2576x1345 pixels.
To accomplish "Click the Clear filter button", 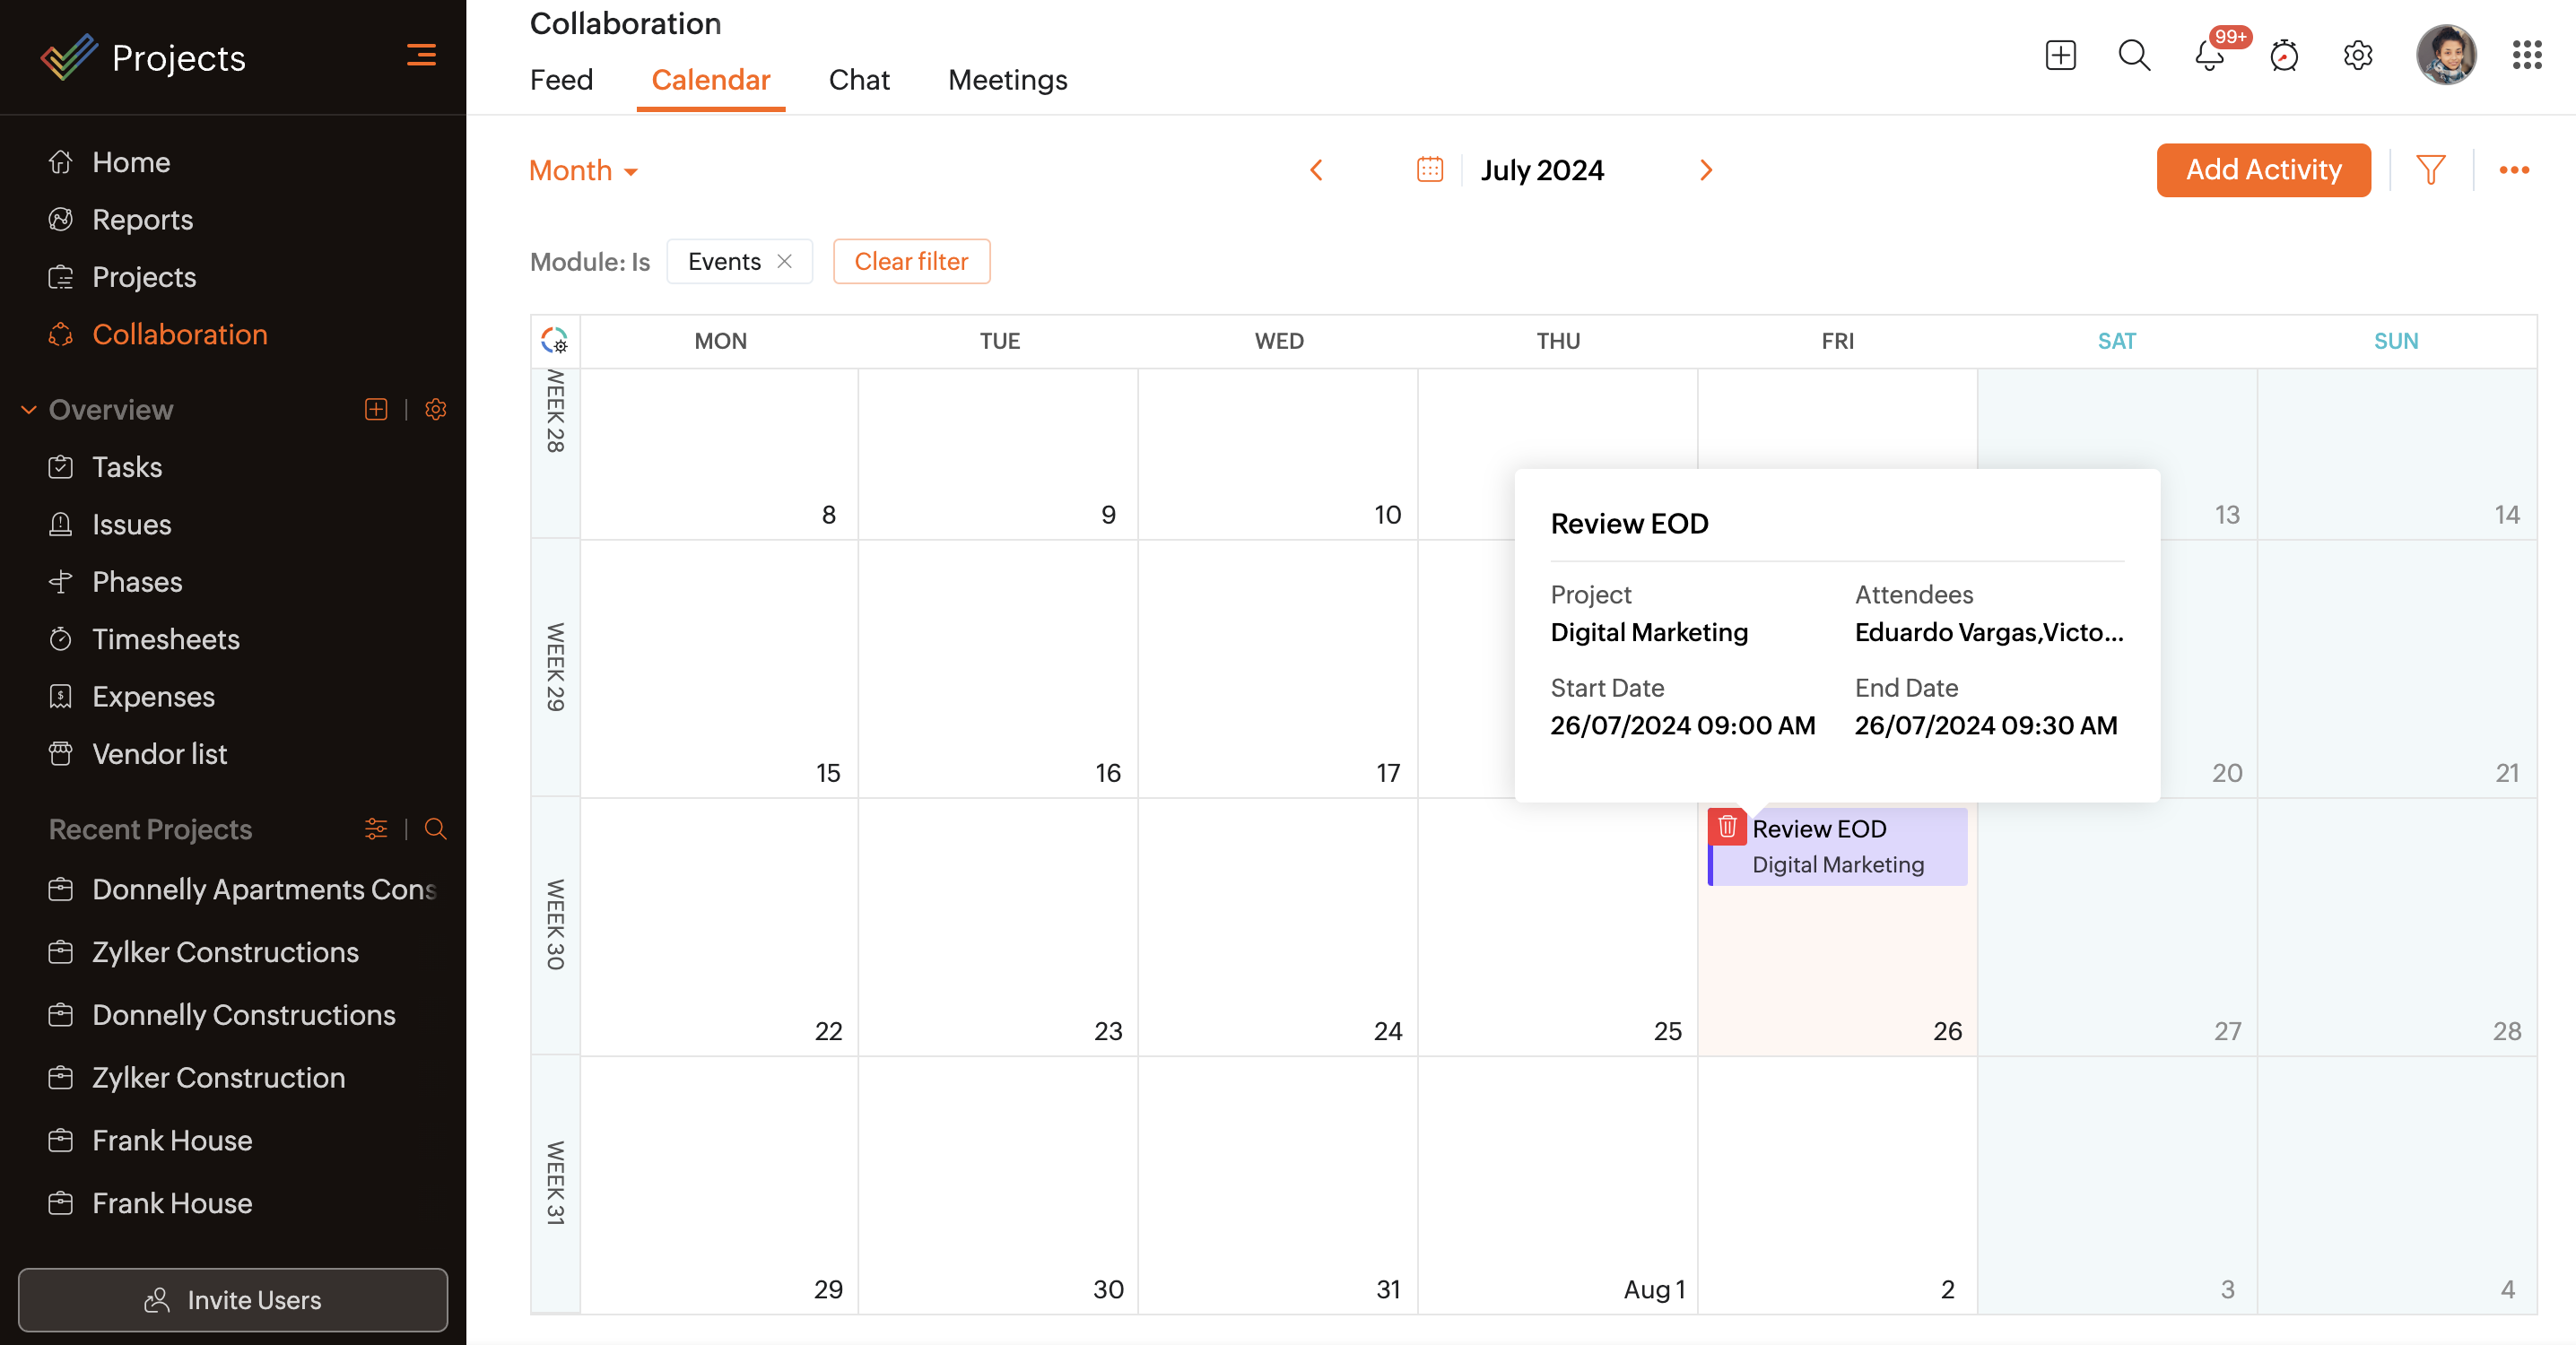I will 911,261.
